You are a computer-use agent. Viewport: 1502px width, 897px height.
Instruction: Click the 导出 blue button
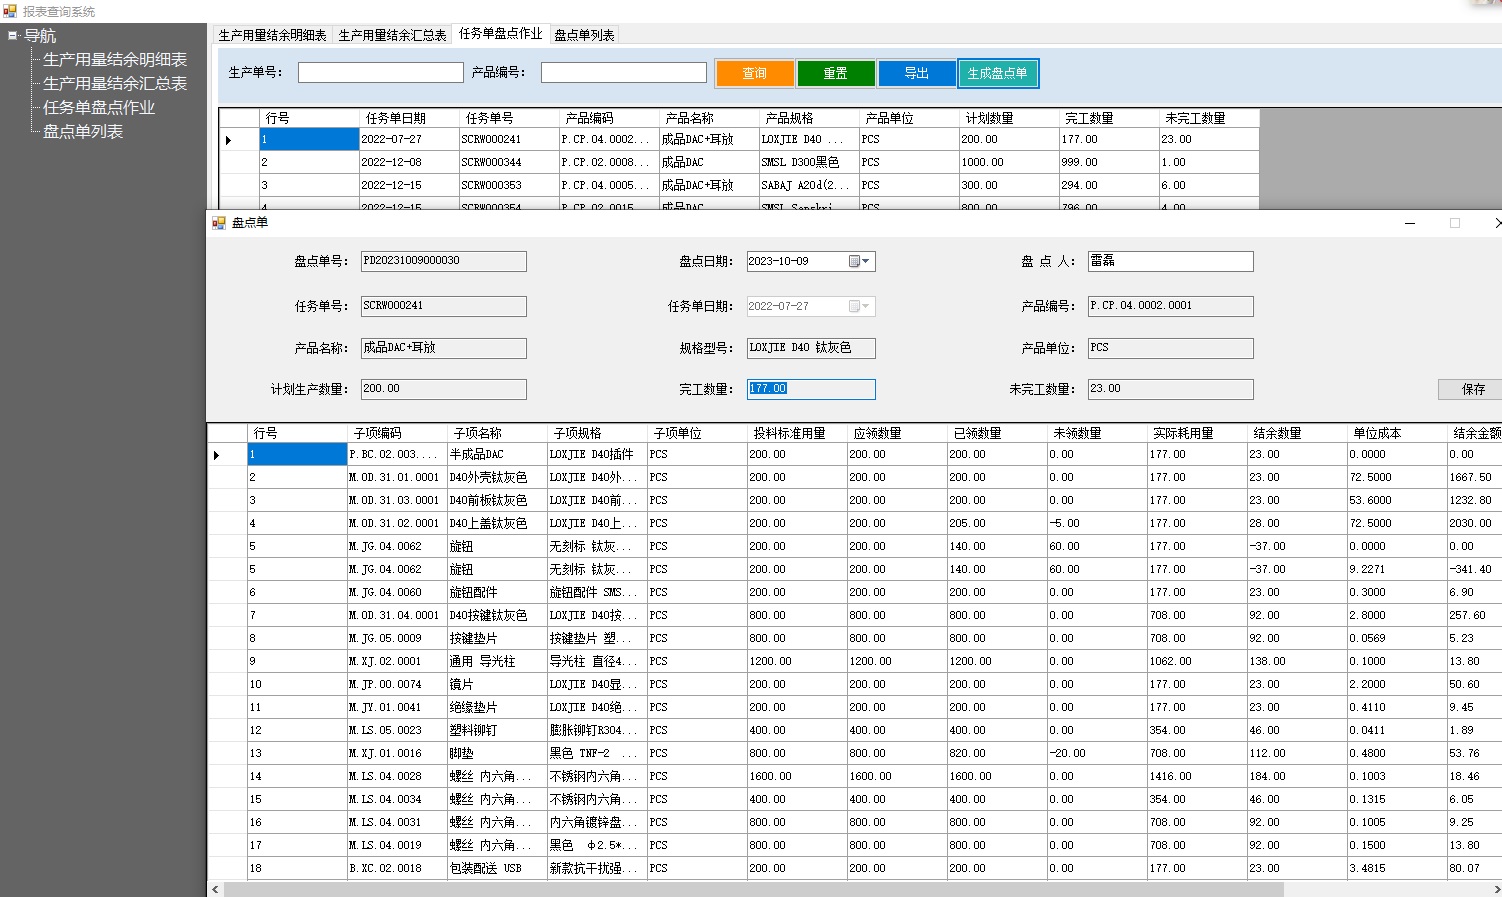click(x=917, y=73)
